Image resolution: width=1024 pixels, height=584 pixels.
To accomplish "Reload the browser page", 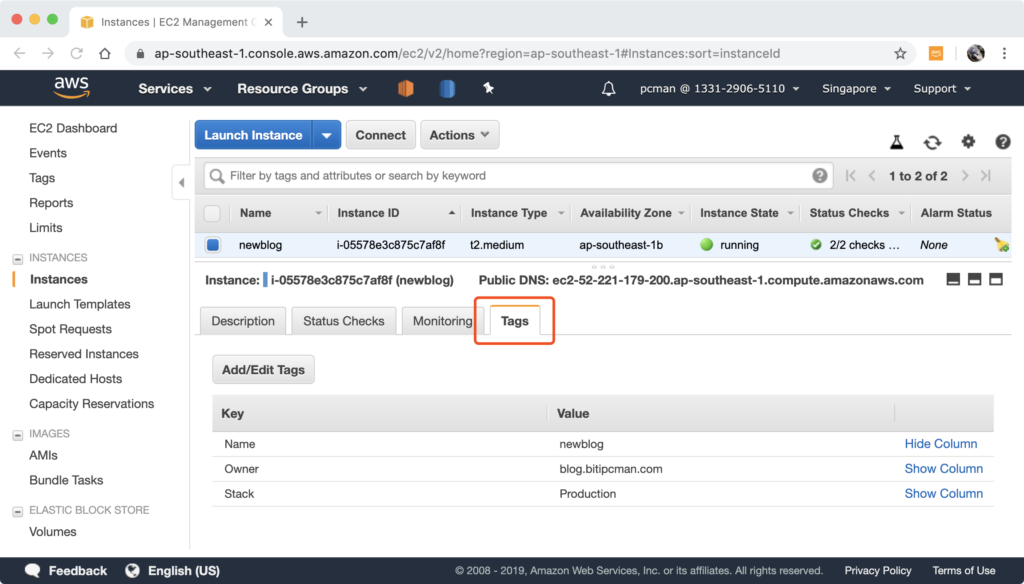I will [x=76, y=54].
